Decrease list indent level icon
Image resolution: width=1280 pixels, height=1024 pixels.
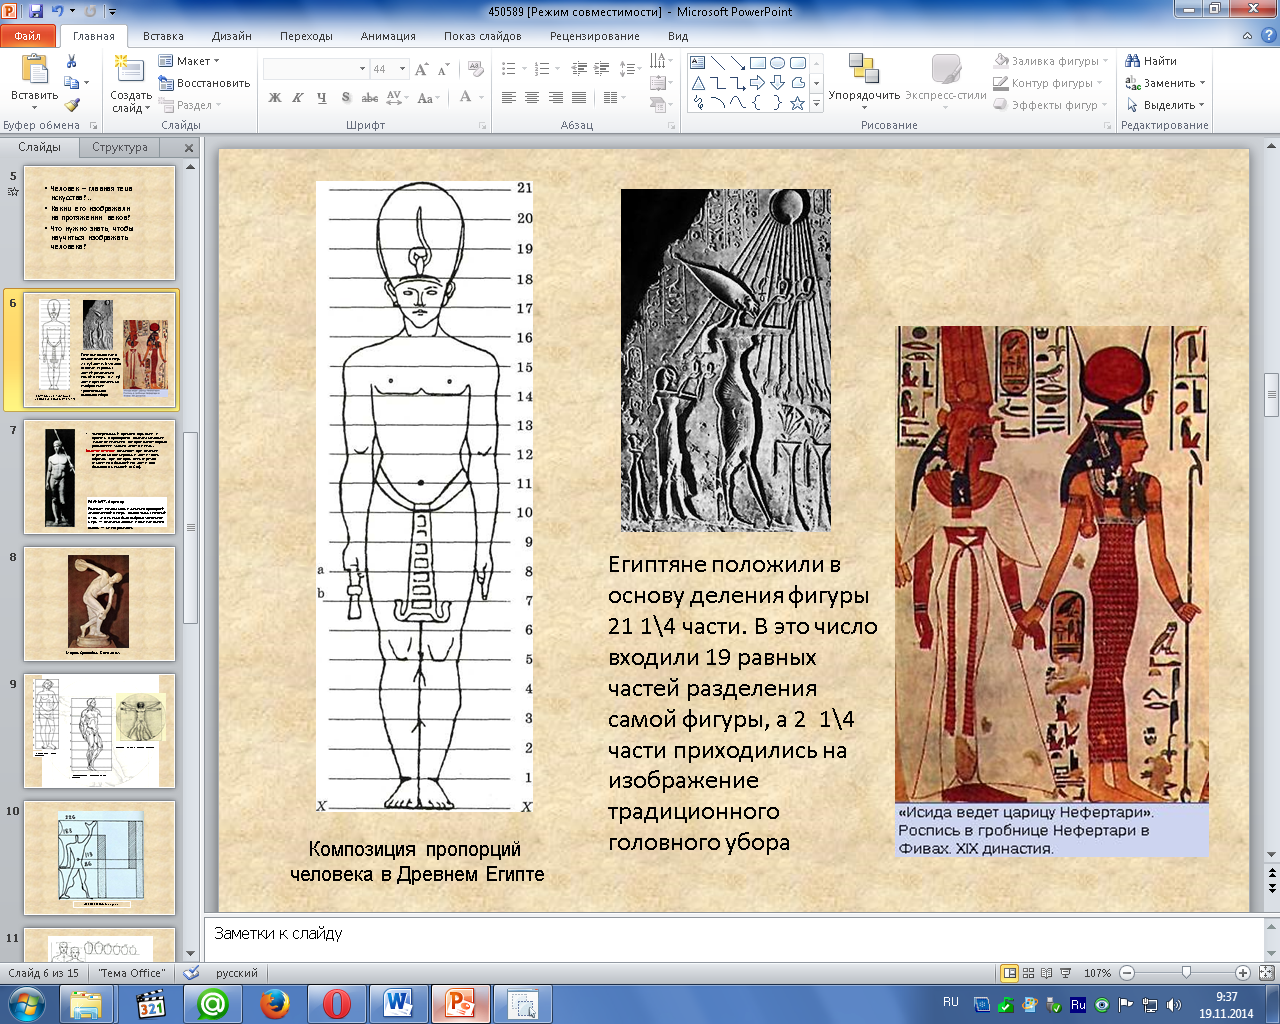coord(579,69)
